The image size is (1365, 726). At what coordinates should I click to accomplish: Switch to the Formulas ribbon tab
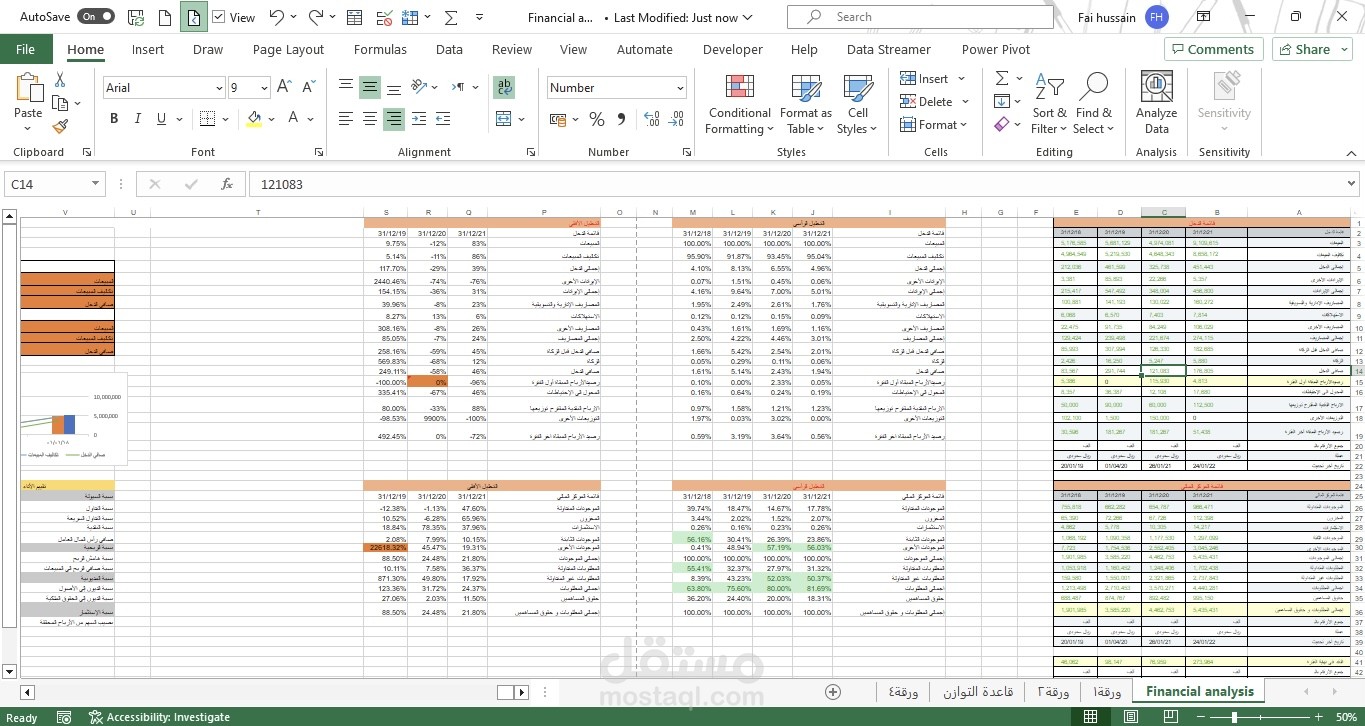(x=380, y=49)
